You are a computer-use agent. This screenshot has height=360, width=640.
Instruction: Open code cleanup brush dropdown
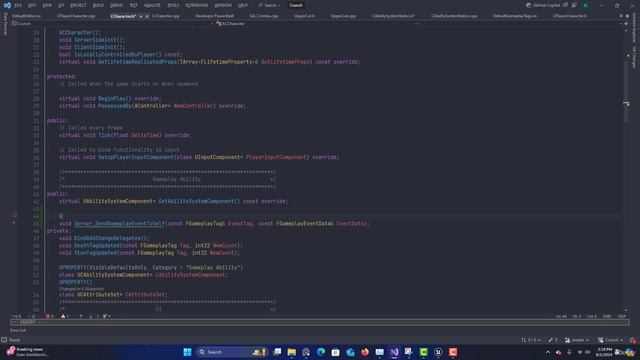pyautogui.click(x=106, y=316)
